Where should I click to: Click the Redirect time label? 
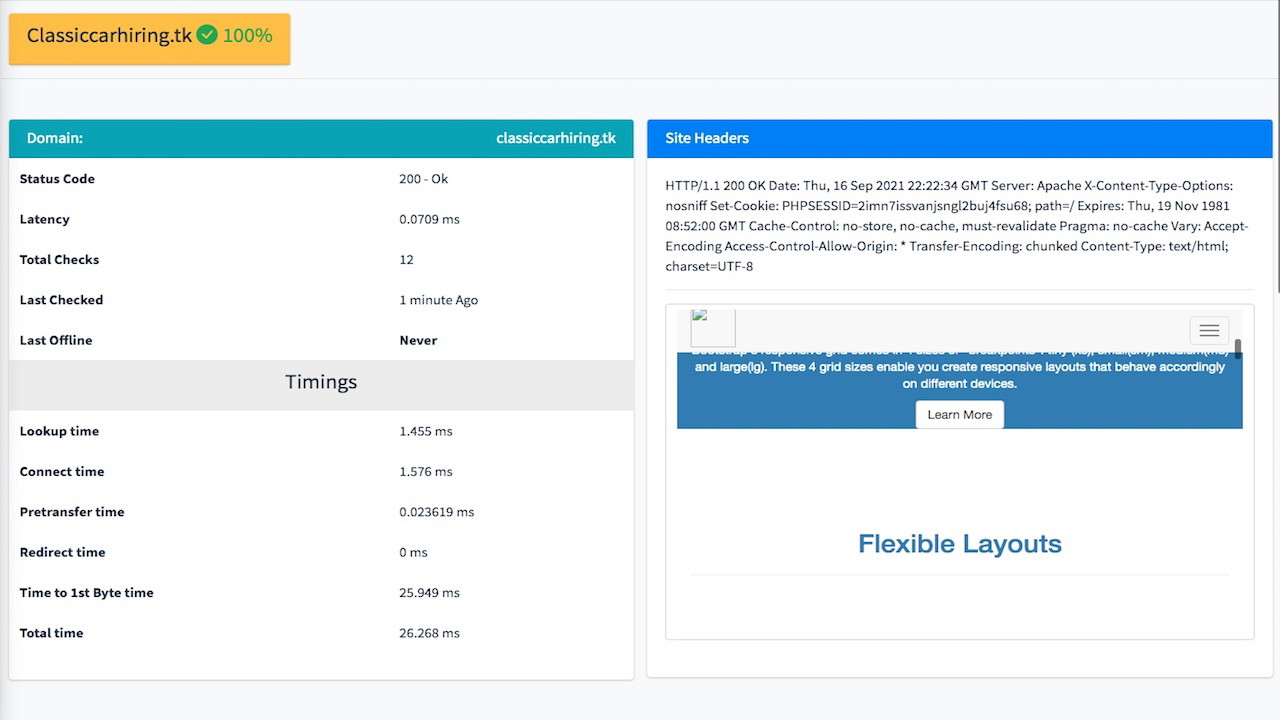[x=62, y=552]
